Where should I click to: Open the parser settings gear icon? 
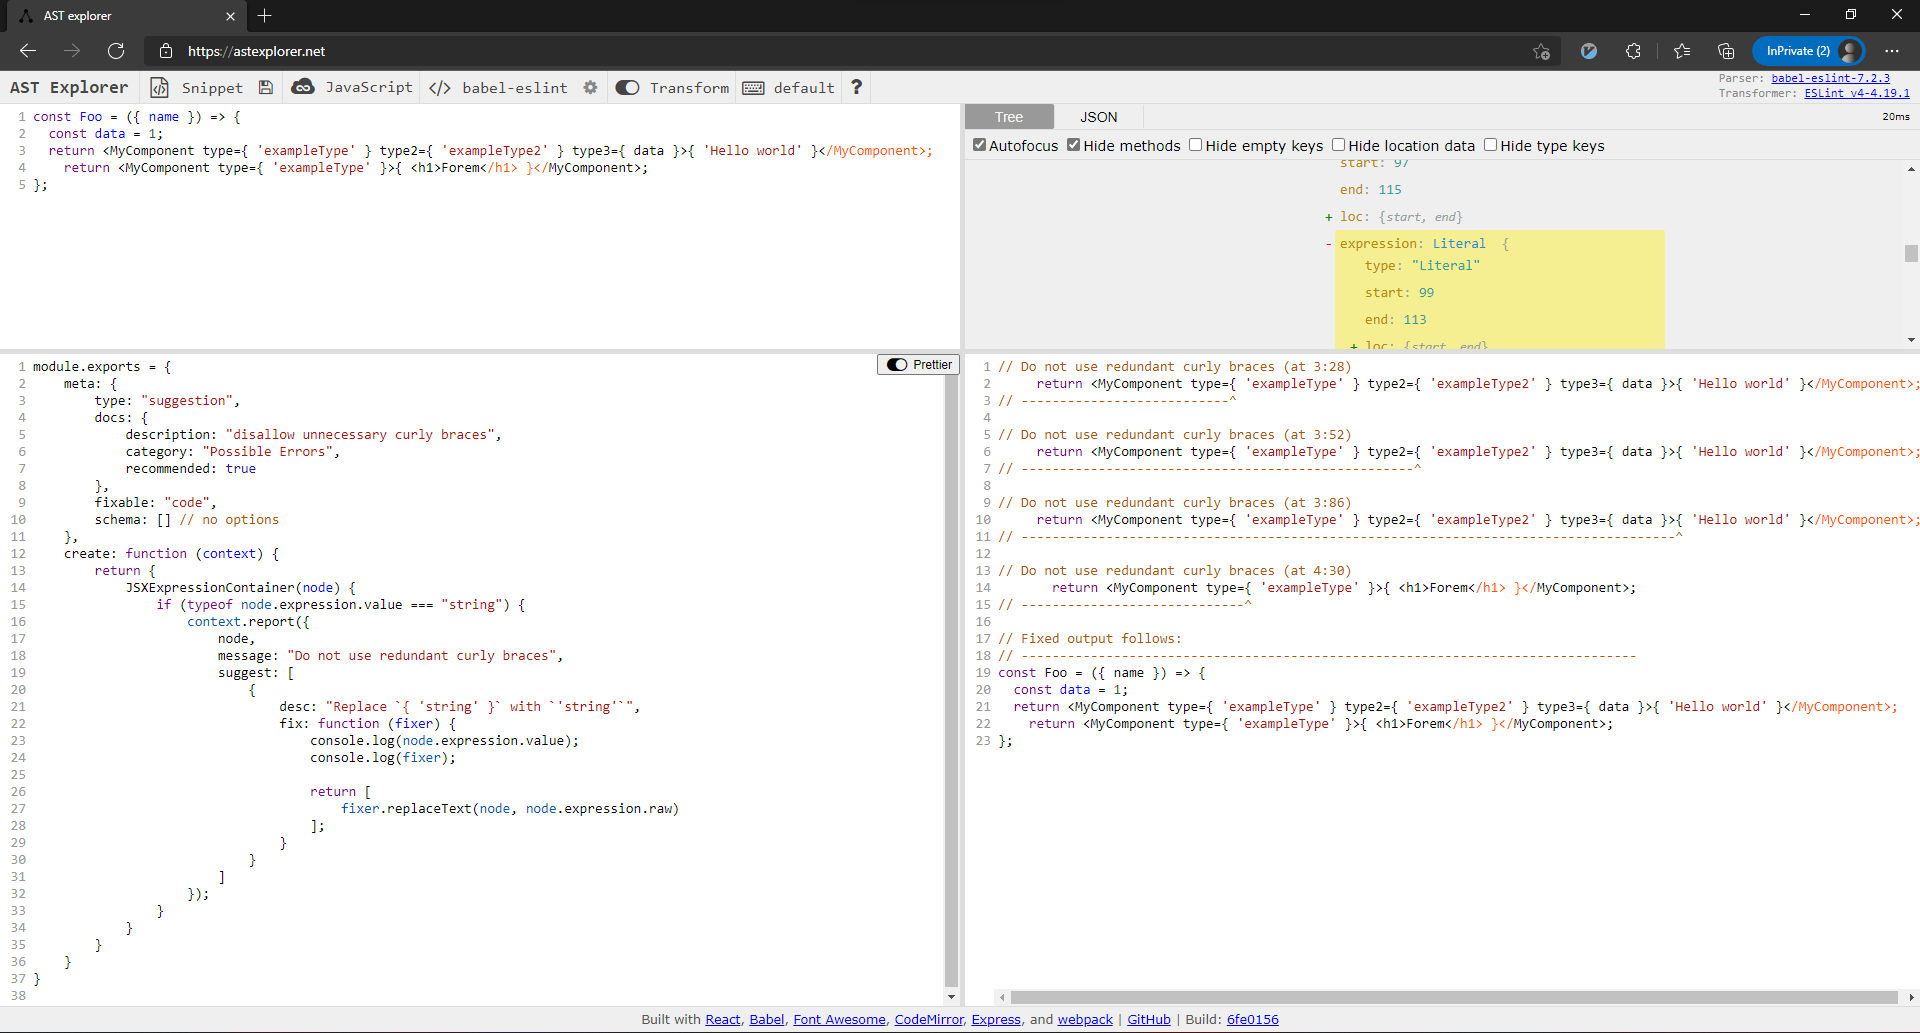click(591, 88)
